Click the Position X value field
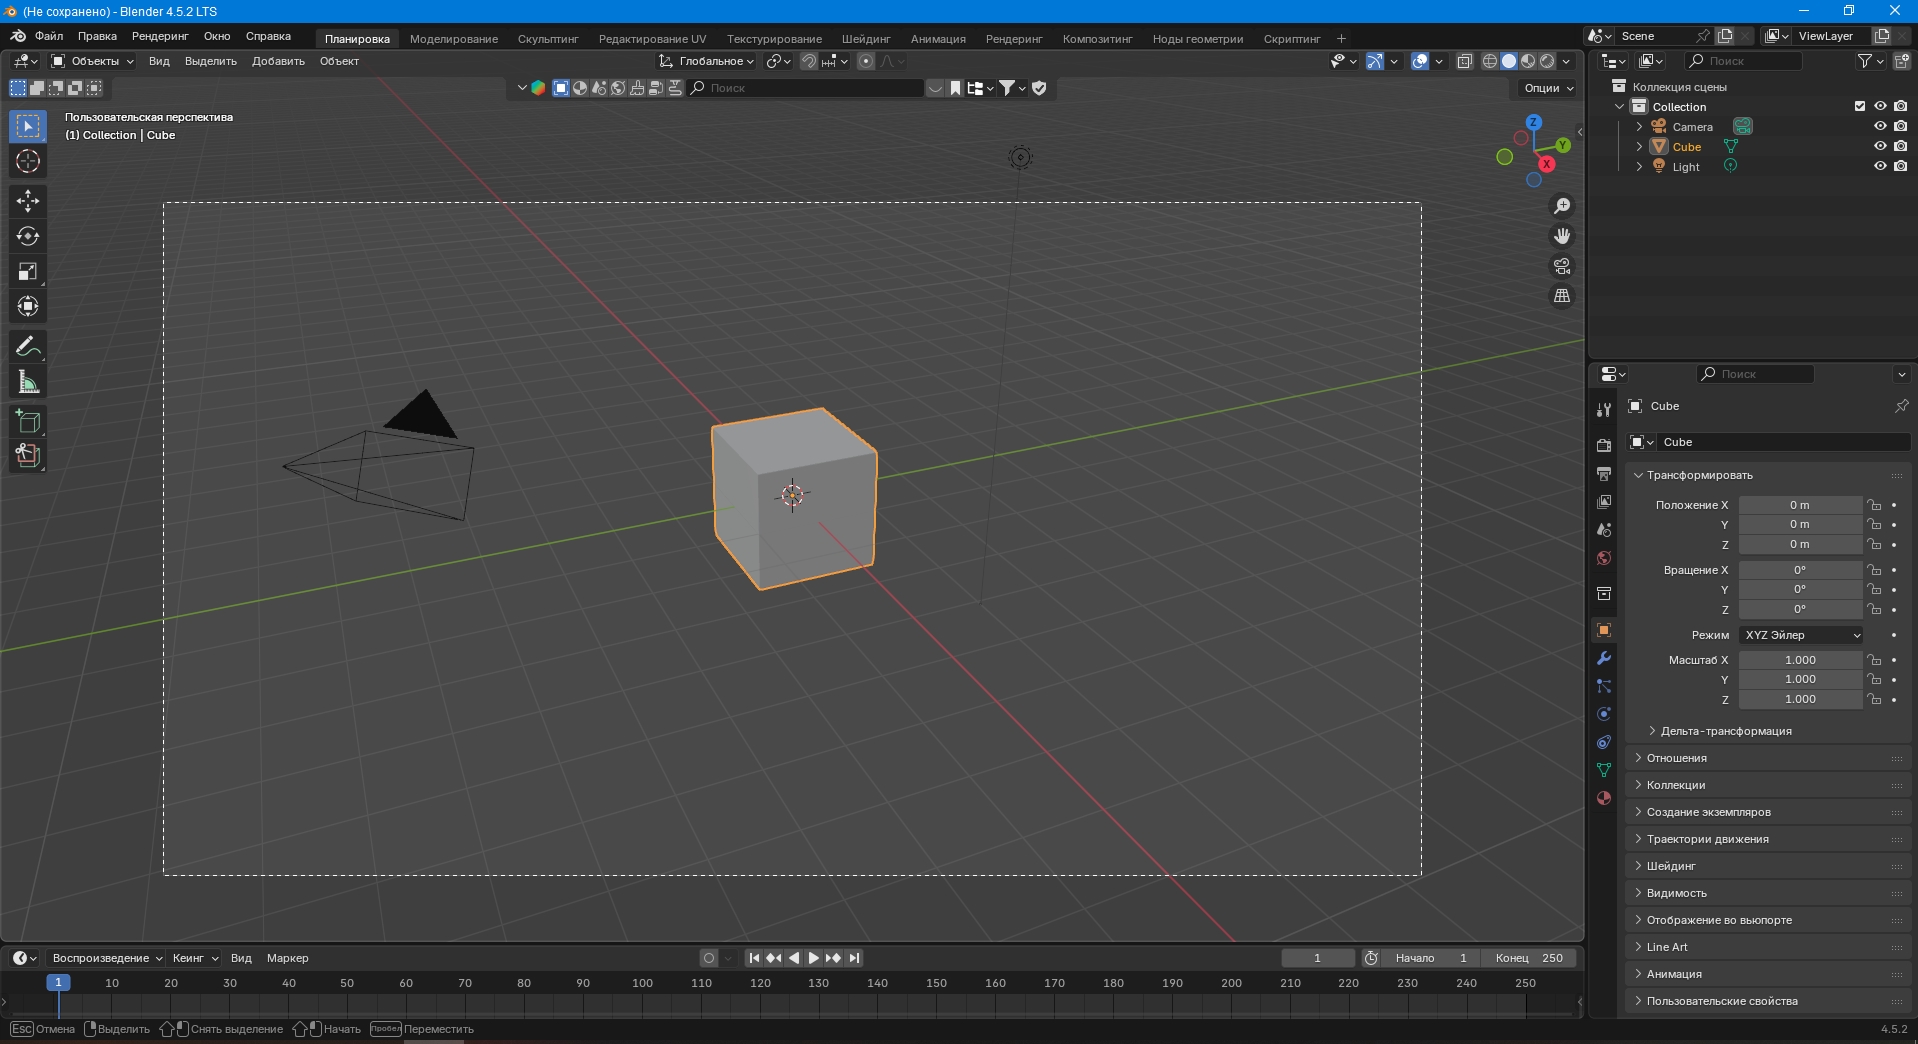Image resolution: width=1918 pixels, height=1044 pixels. click(1800, 505)
